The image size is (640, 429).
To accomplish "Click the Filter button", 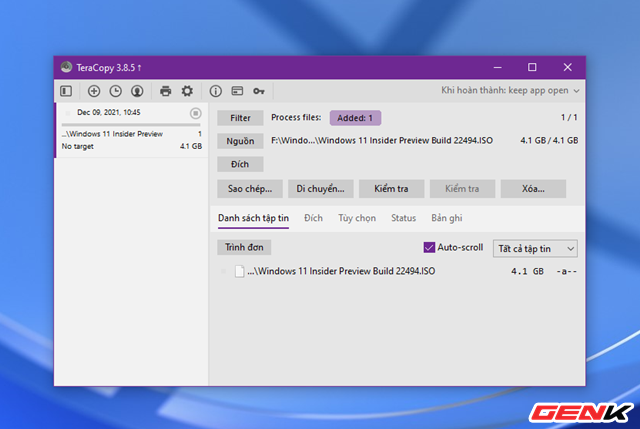I will (x=240, y=118).
